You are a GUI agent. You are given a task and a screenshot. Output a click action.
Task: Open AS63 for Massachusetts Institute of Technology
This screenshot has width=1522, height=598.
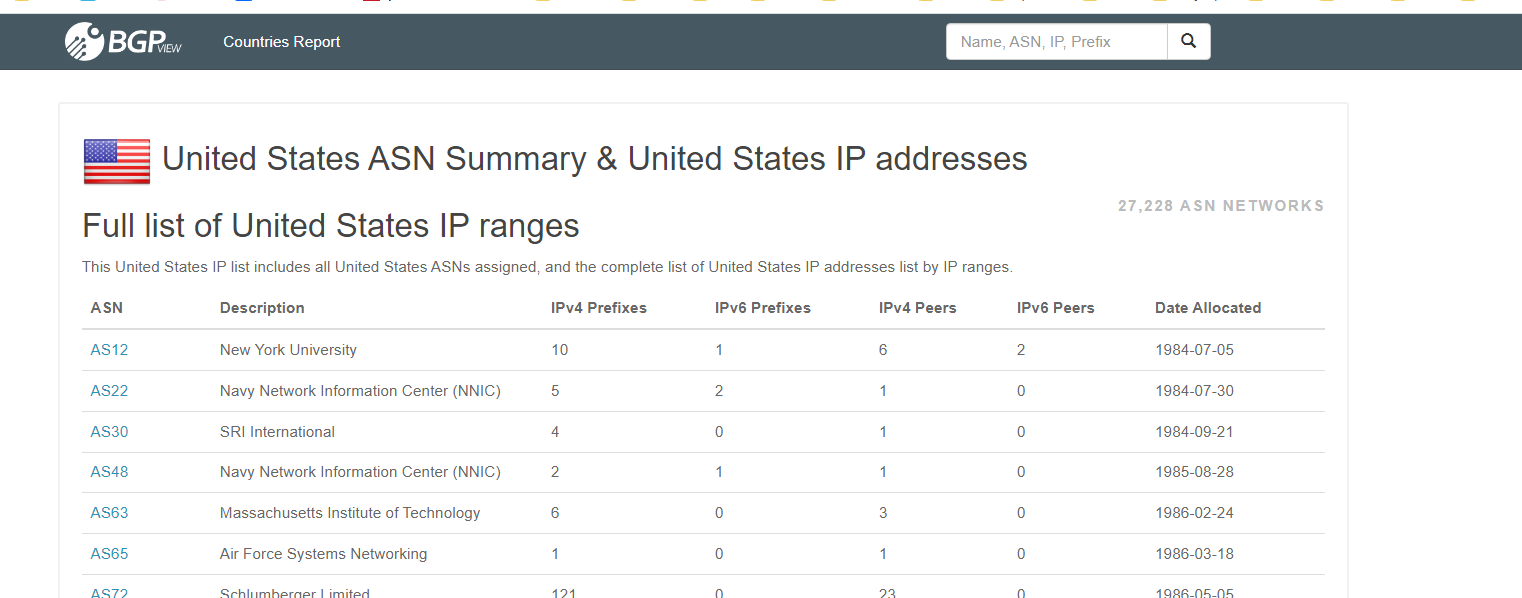[x=109, y=513]
